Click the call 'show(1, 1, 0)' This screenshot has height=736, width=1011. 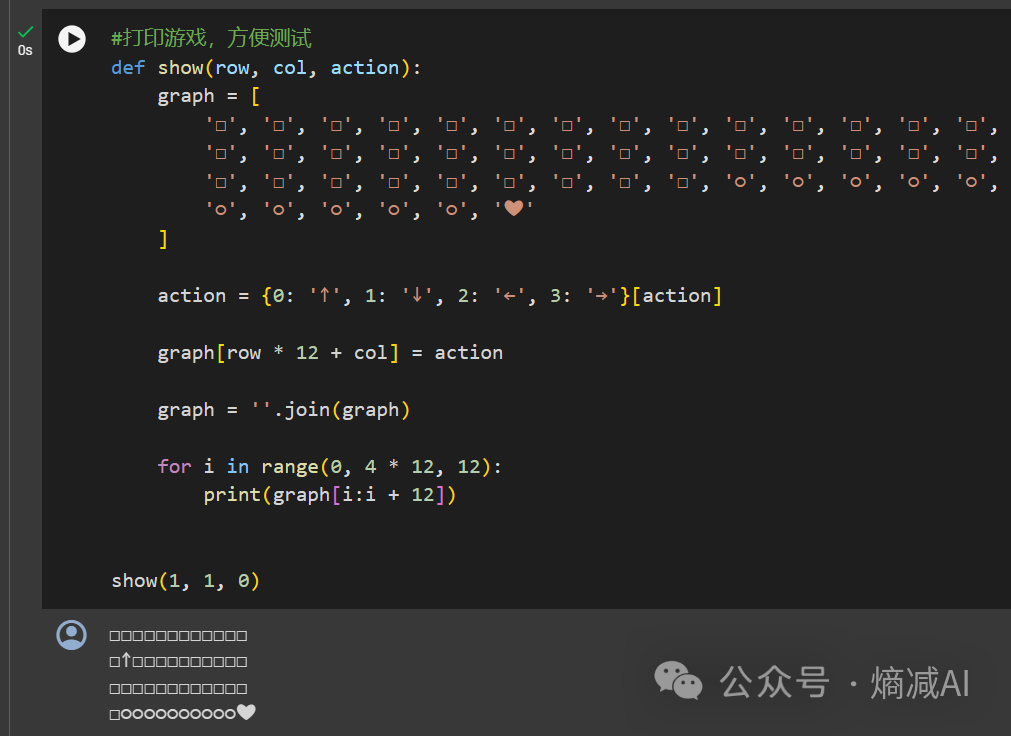pos(185,581)
